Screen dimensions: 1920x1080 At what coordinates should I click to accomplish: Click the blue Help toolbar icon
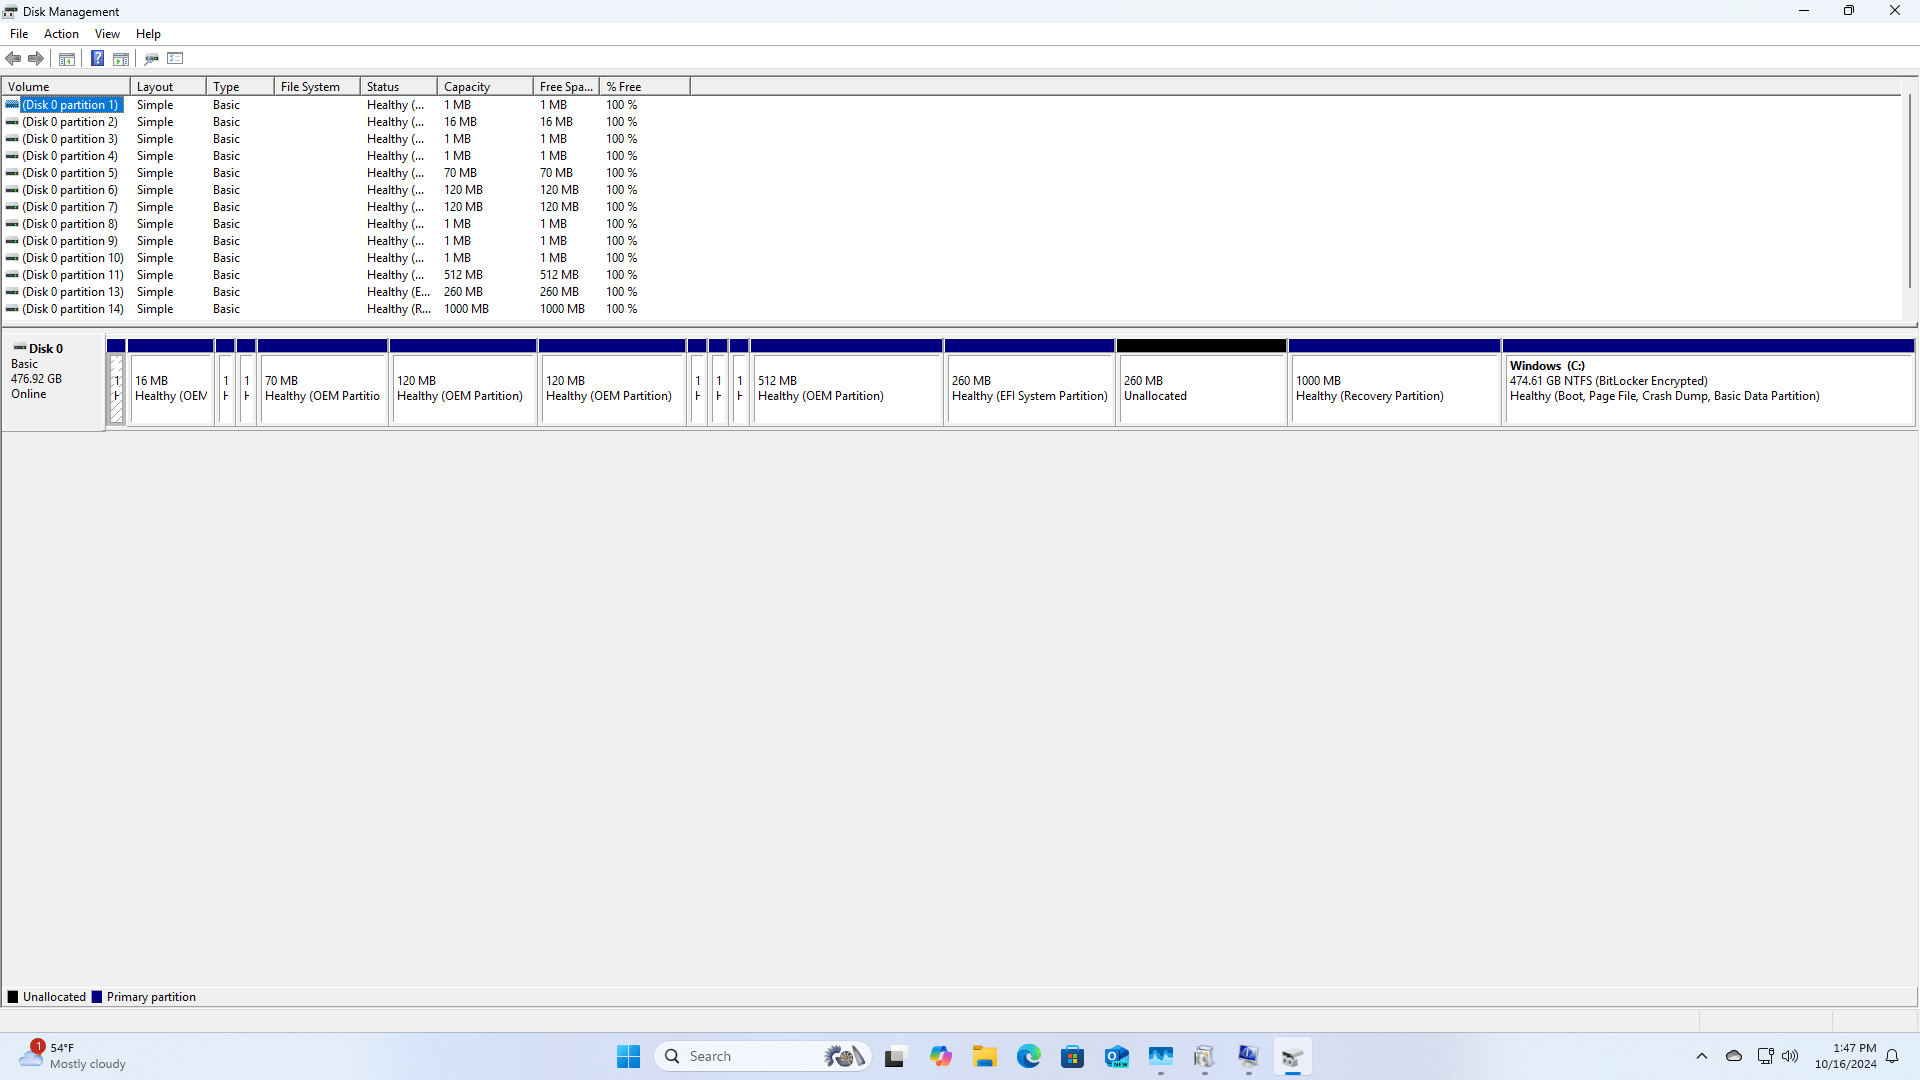click(x=97, y=58)
